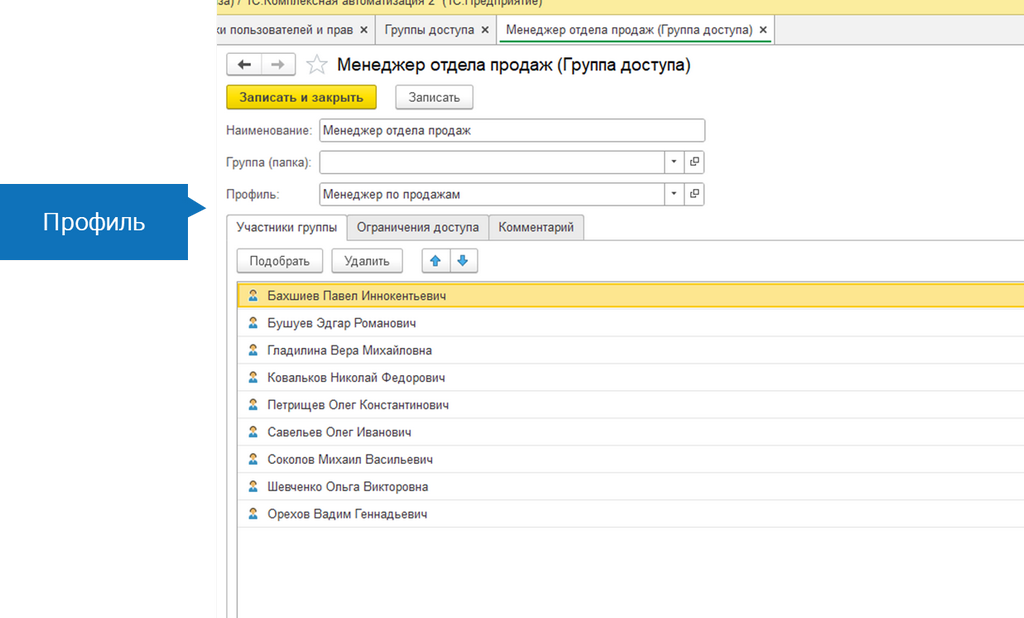Click user icon beside Петрищев Олег Константинович
Image resolution: width=1024 pixels, height=618 pixels.
coord(253,404)
